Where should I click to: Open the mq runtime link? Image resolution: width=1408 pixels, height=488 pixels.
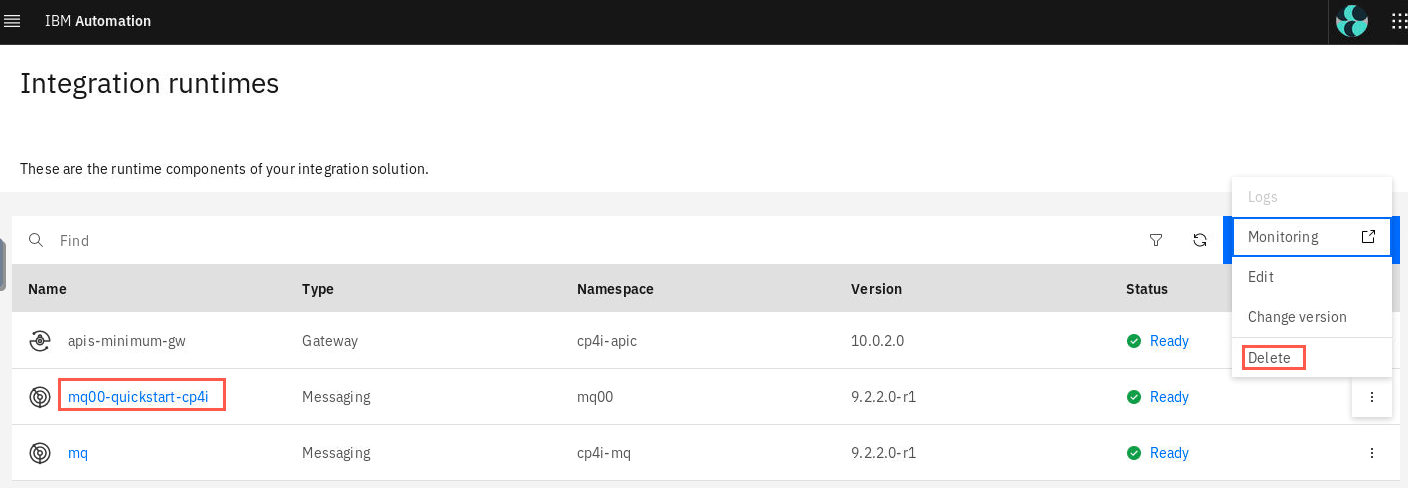pos(78,453)
